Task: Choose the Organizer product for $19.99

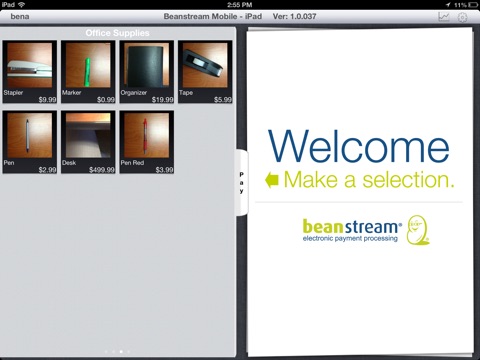Action: point(147,72)
